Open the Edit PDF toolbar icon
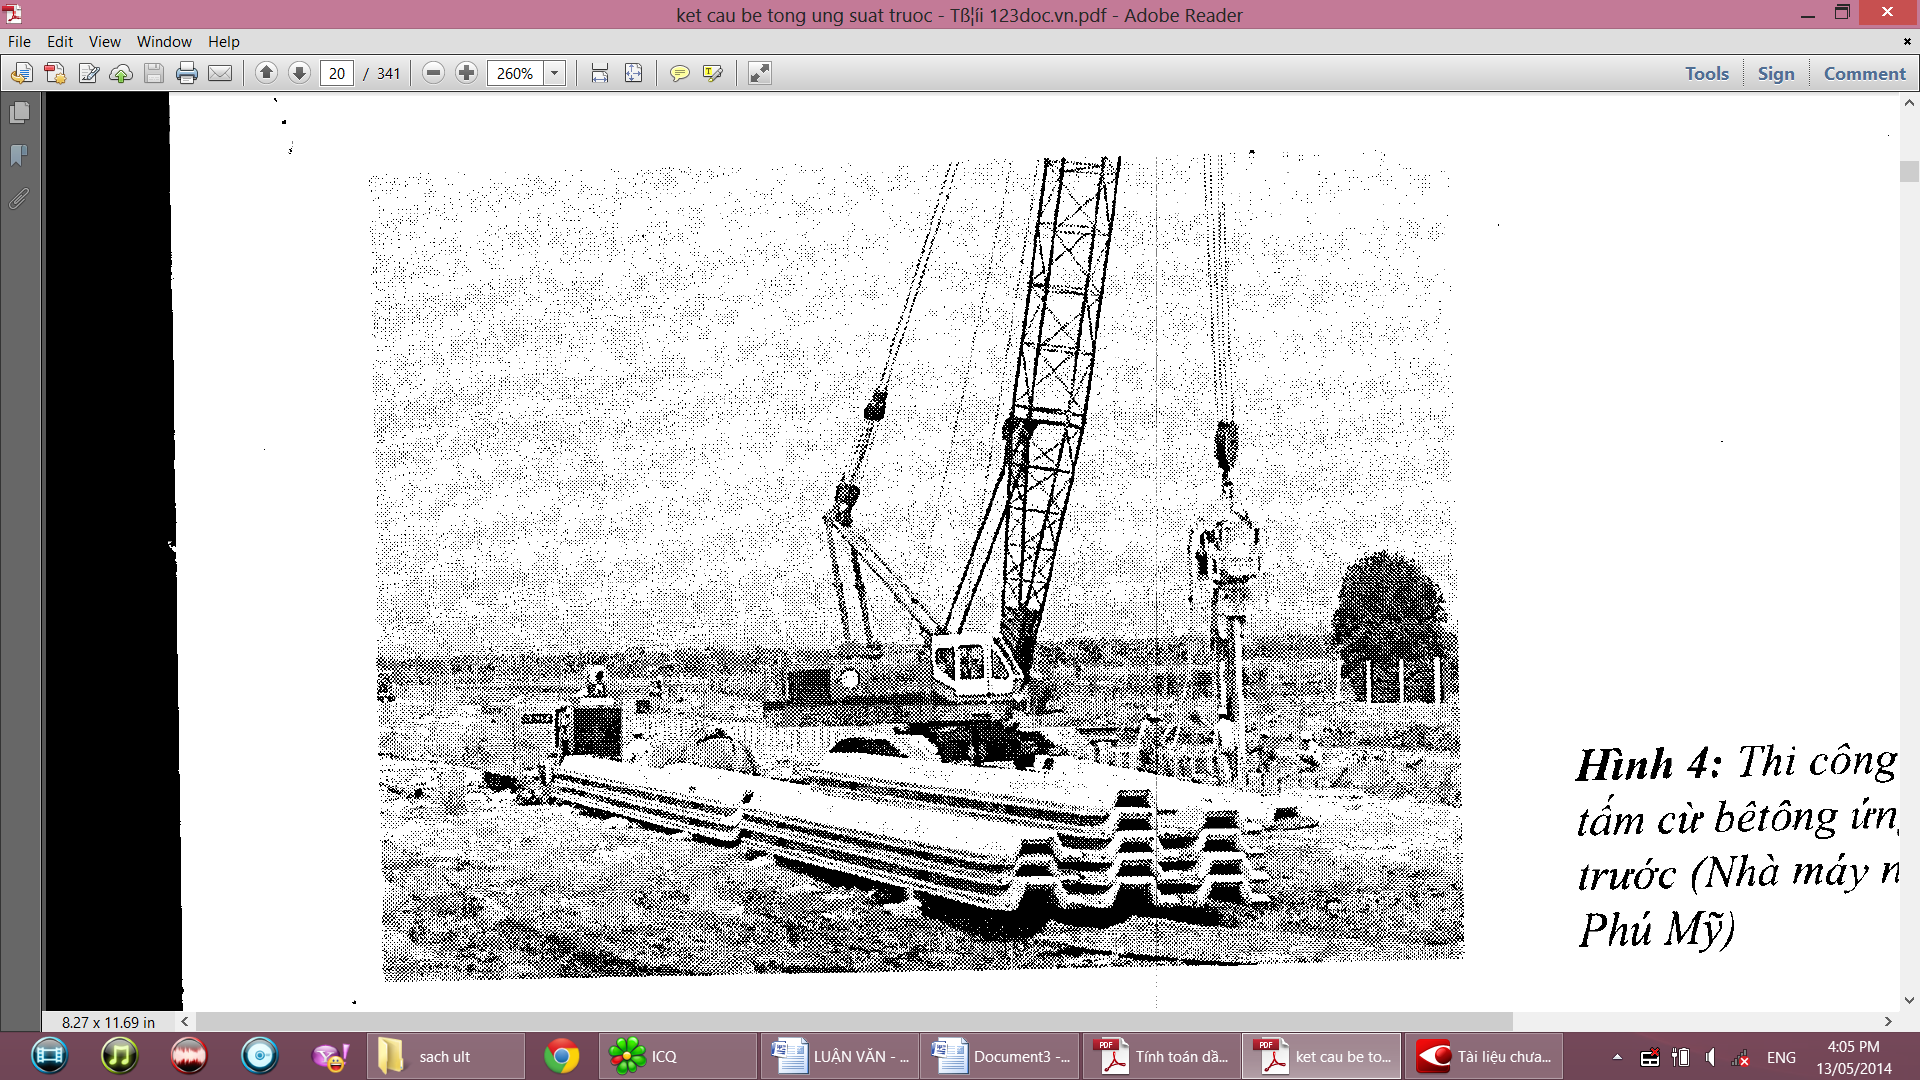Screen dimensions: 1920x1080 [x=88, y=73]
